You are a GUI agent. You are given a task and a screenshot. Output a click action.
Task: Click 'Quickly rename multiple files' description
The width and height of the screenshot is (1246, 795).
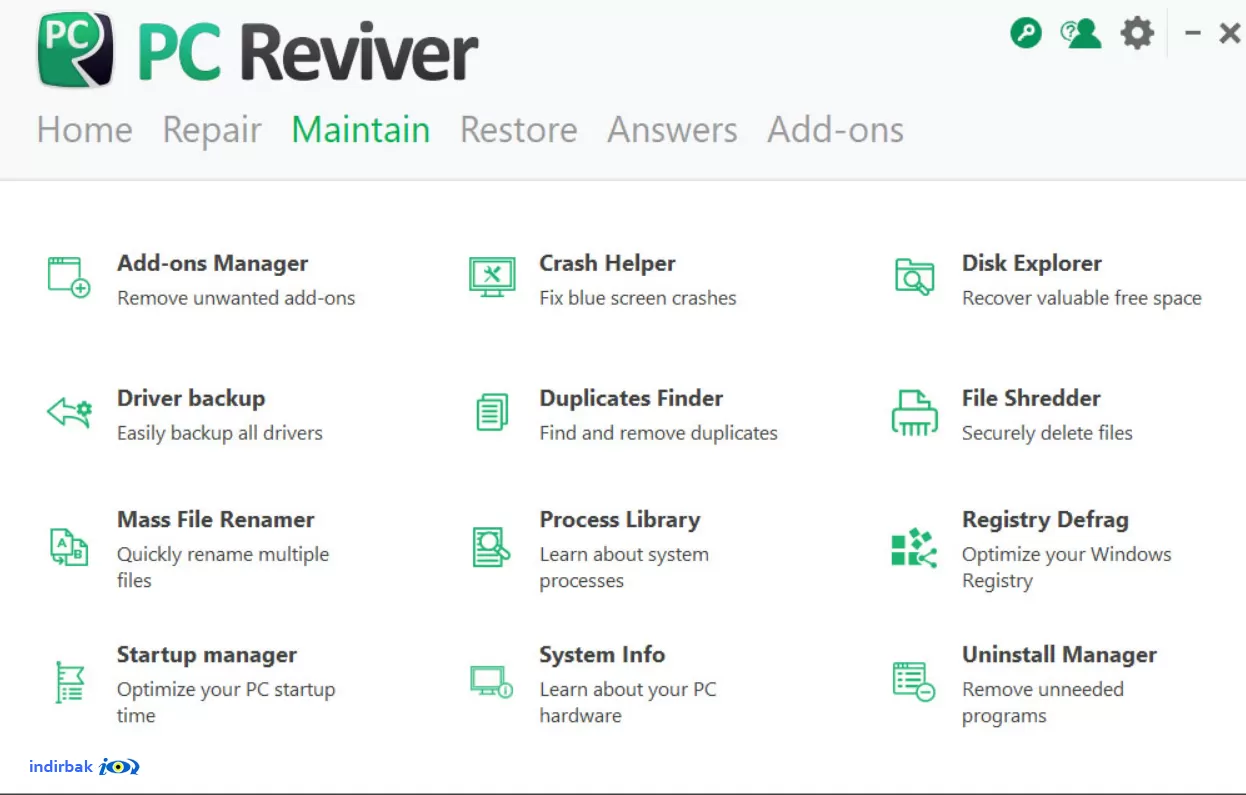[223, 567]
